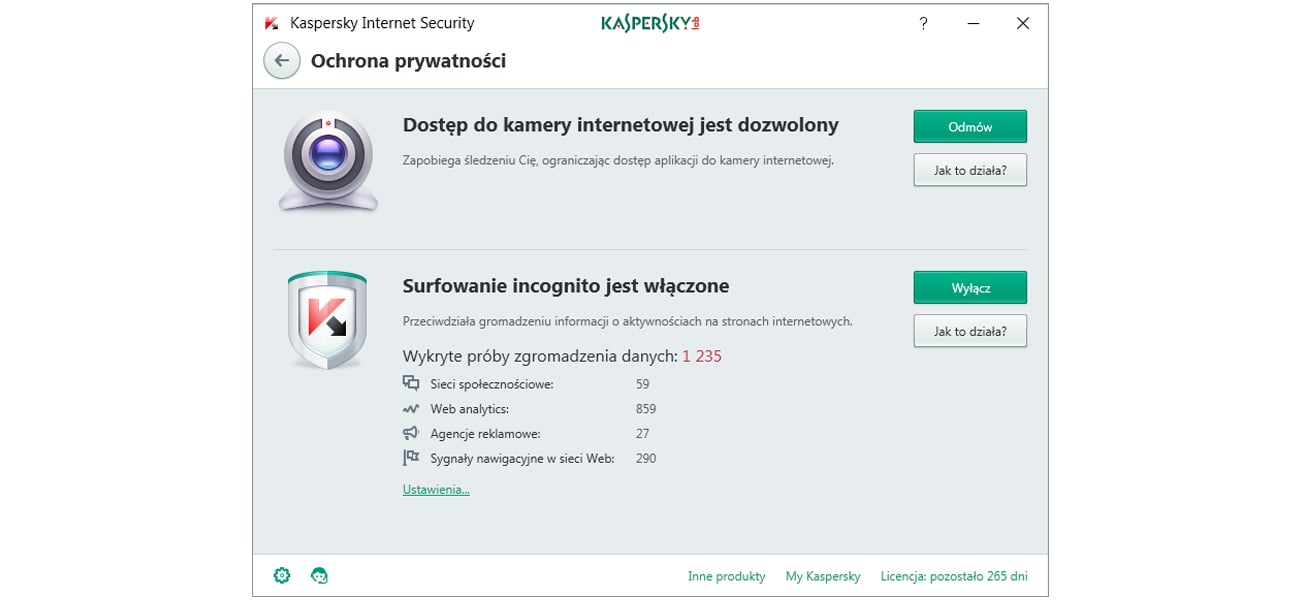Click the value 27 for advertising agencies
1300x600 pixels.
(642, 434)
